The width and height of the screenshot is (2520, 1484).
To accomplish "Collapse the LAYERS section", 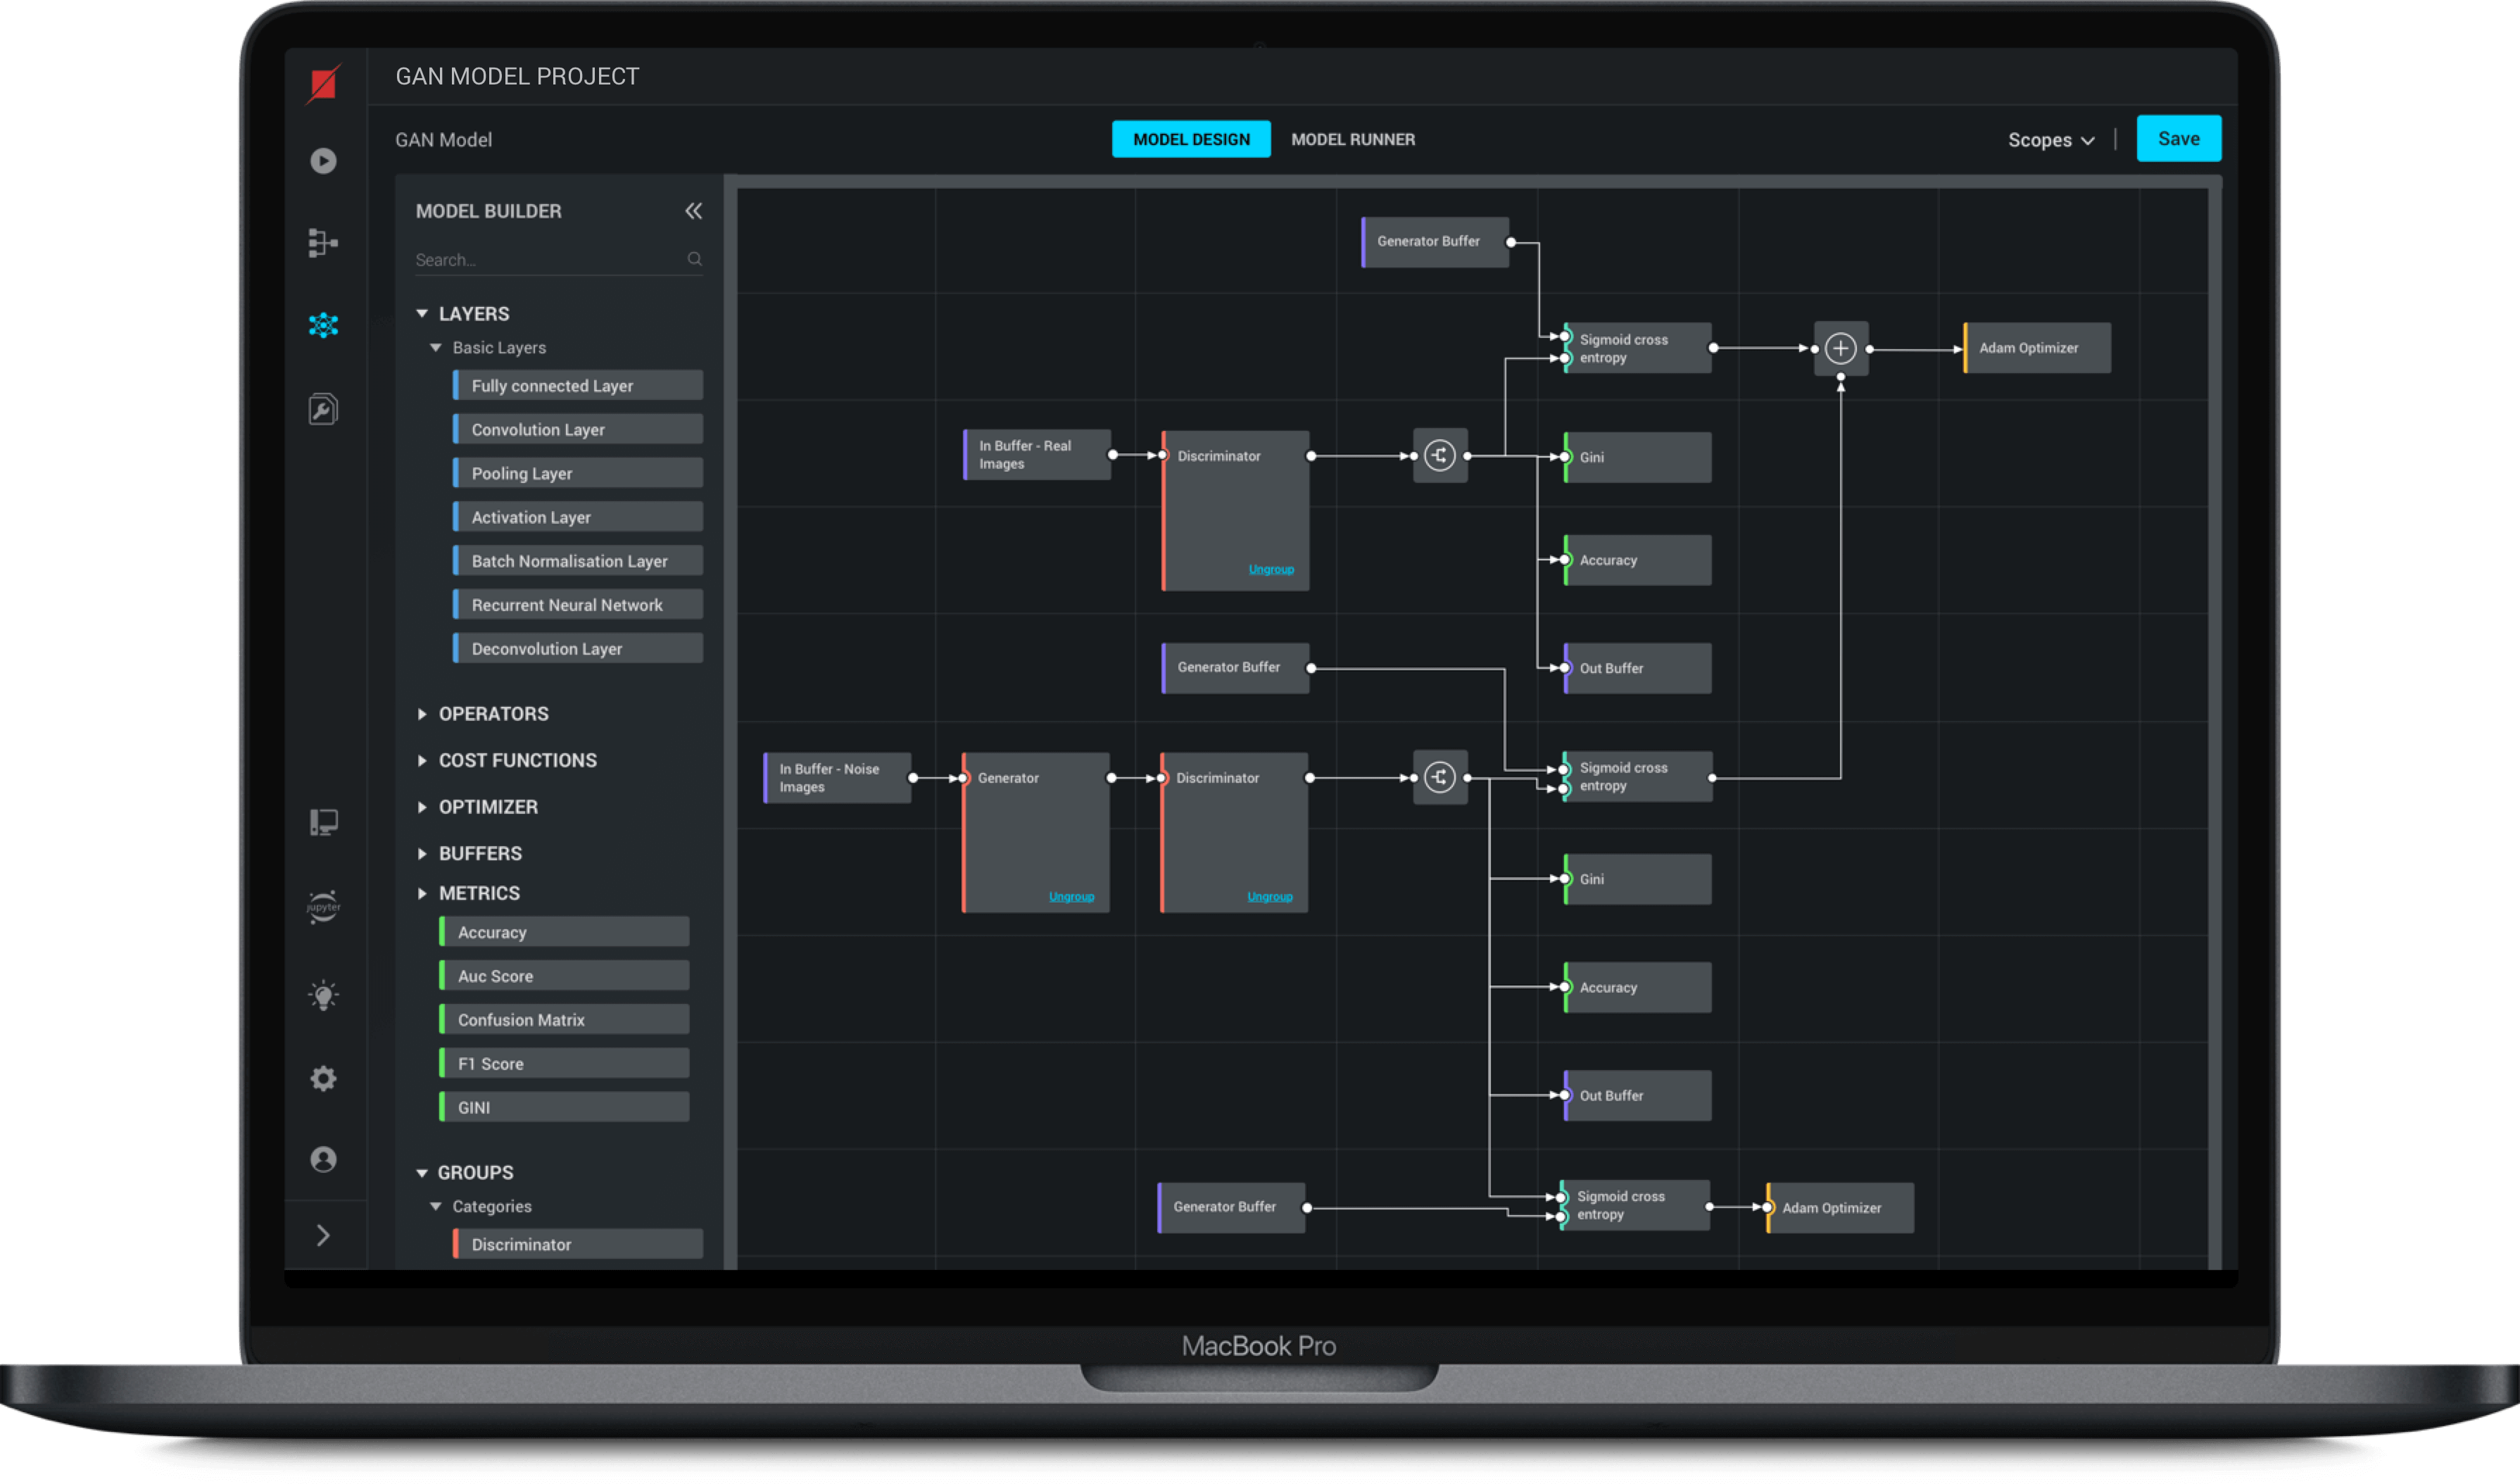I will (x=421, y=314).
